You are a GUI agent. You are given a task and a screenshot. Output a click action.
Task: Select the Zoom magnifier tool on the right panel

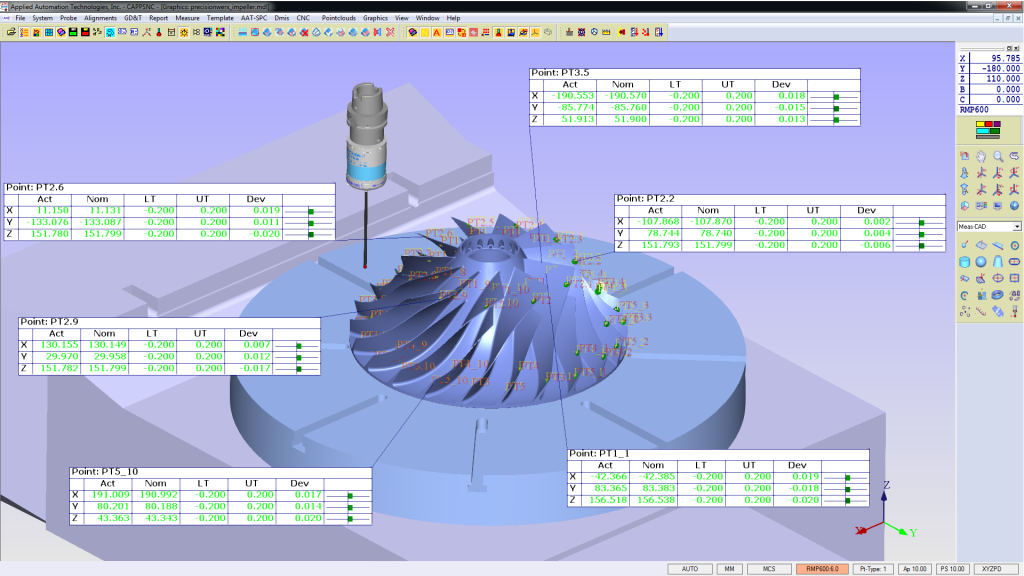[996, 154]
